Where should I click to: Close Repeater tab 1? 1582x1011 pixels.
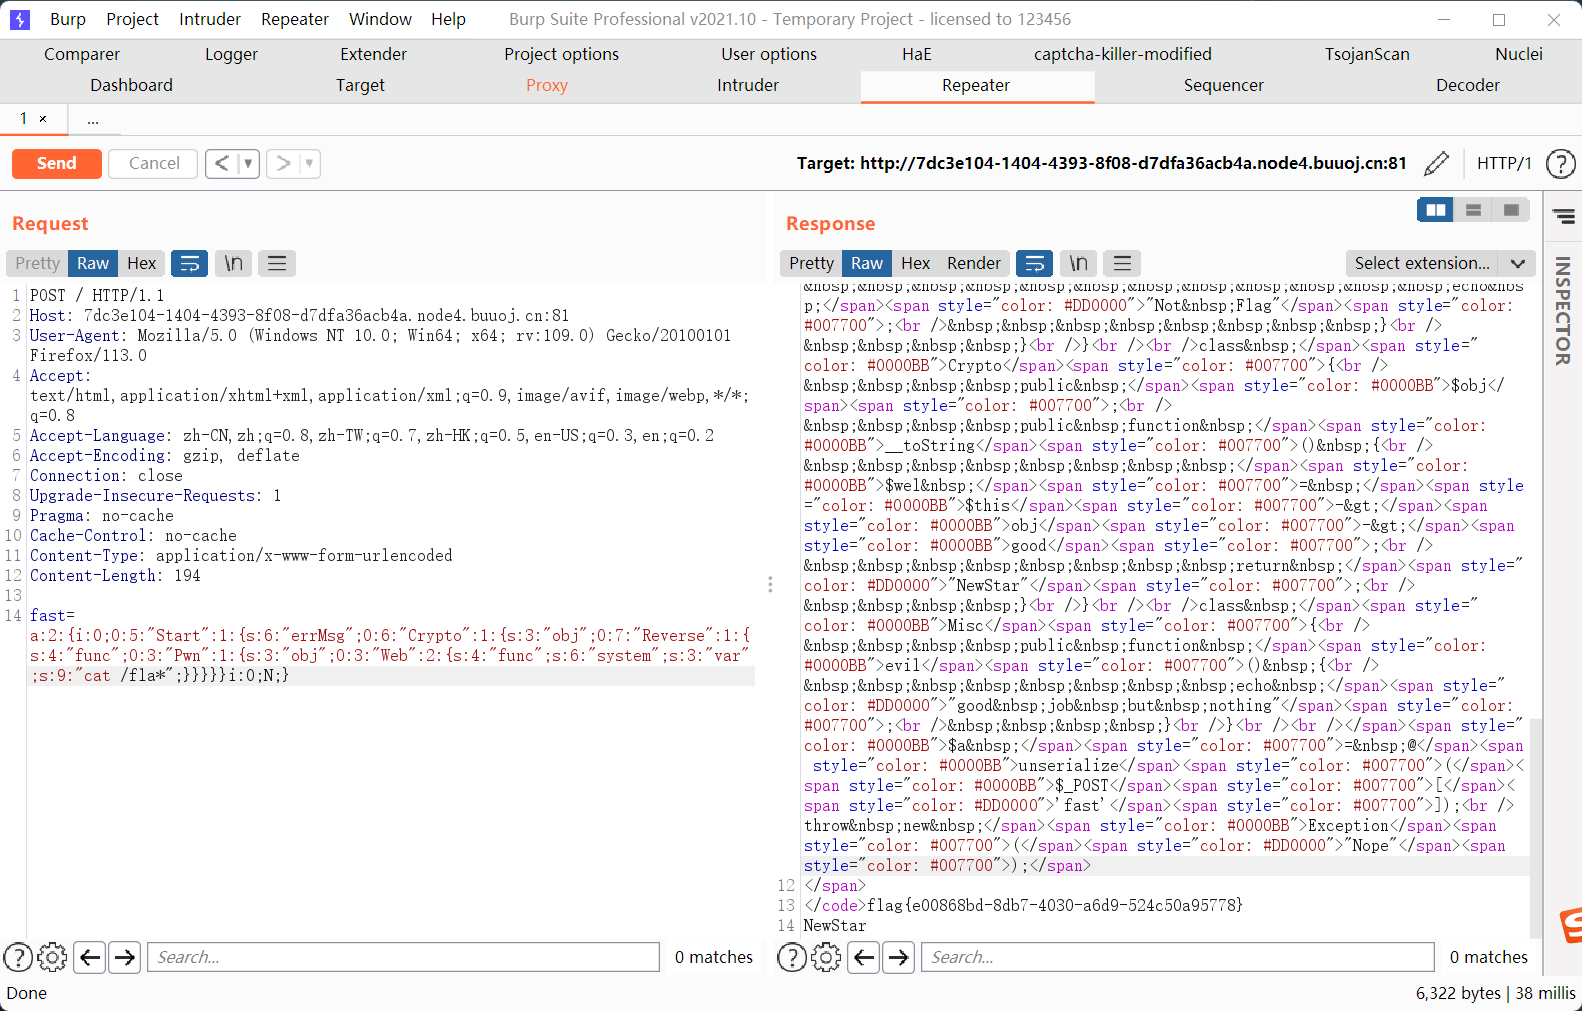(x=43, y=119)
